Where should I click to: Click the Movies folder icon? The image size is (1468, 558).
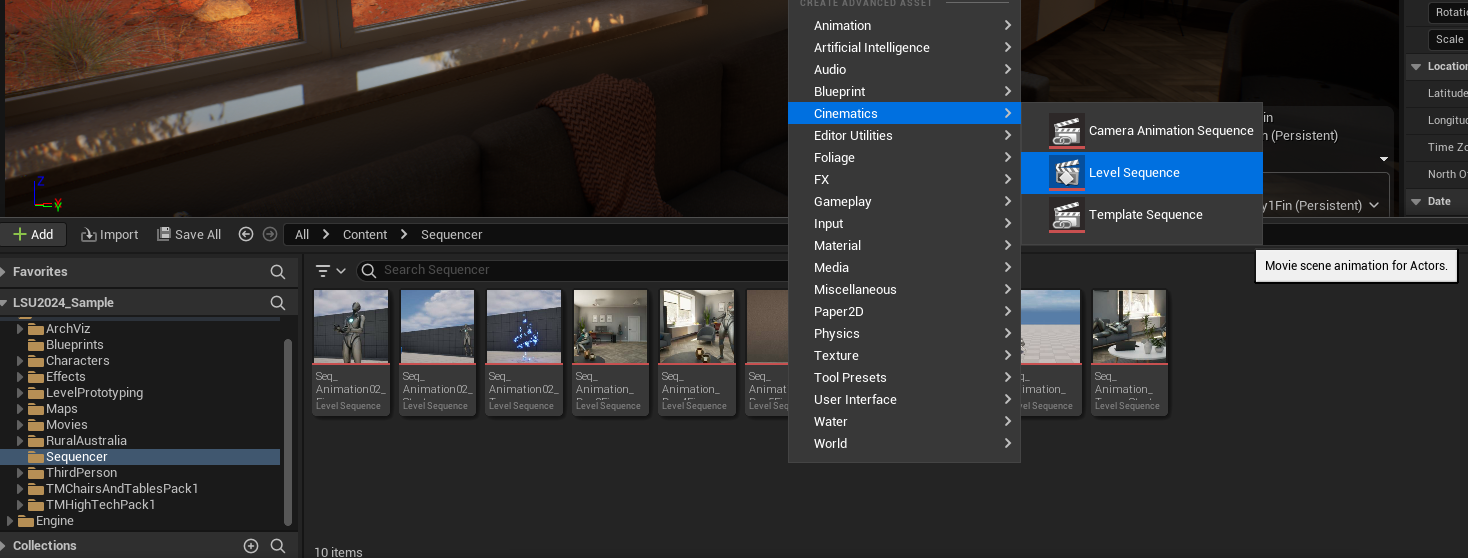pyautogui.click(x=36, y=425)
